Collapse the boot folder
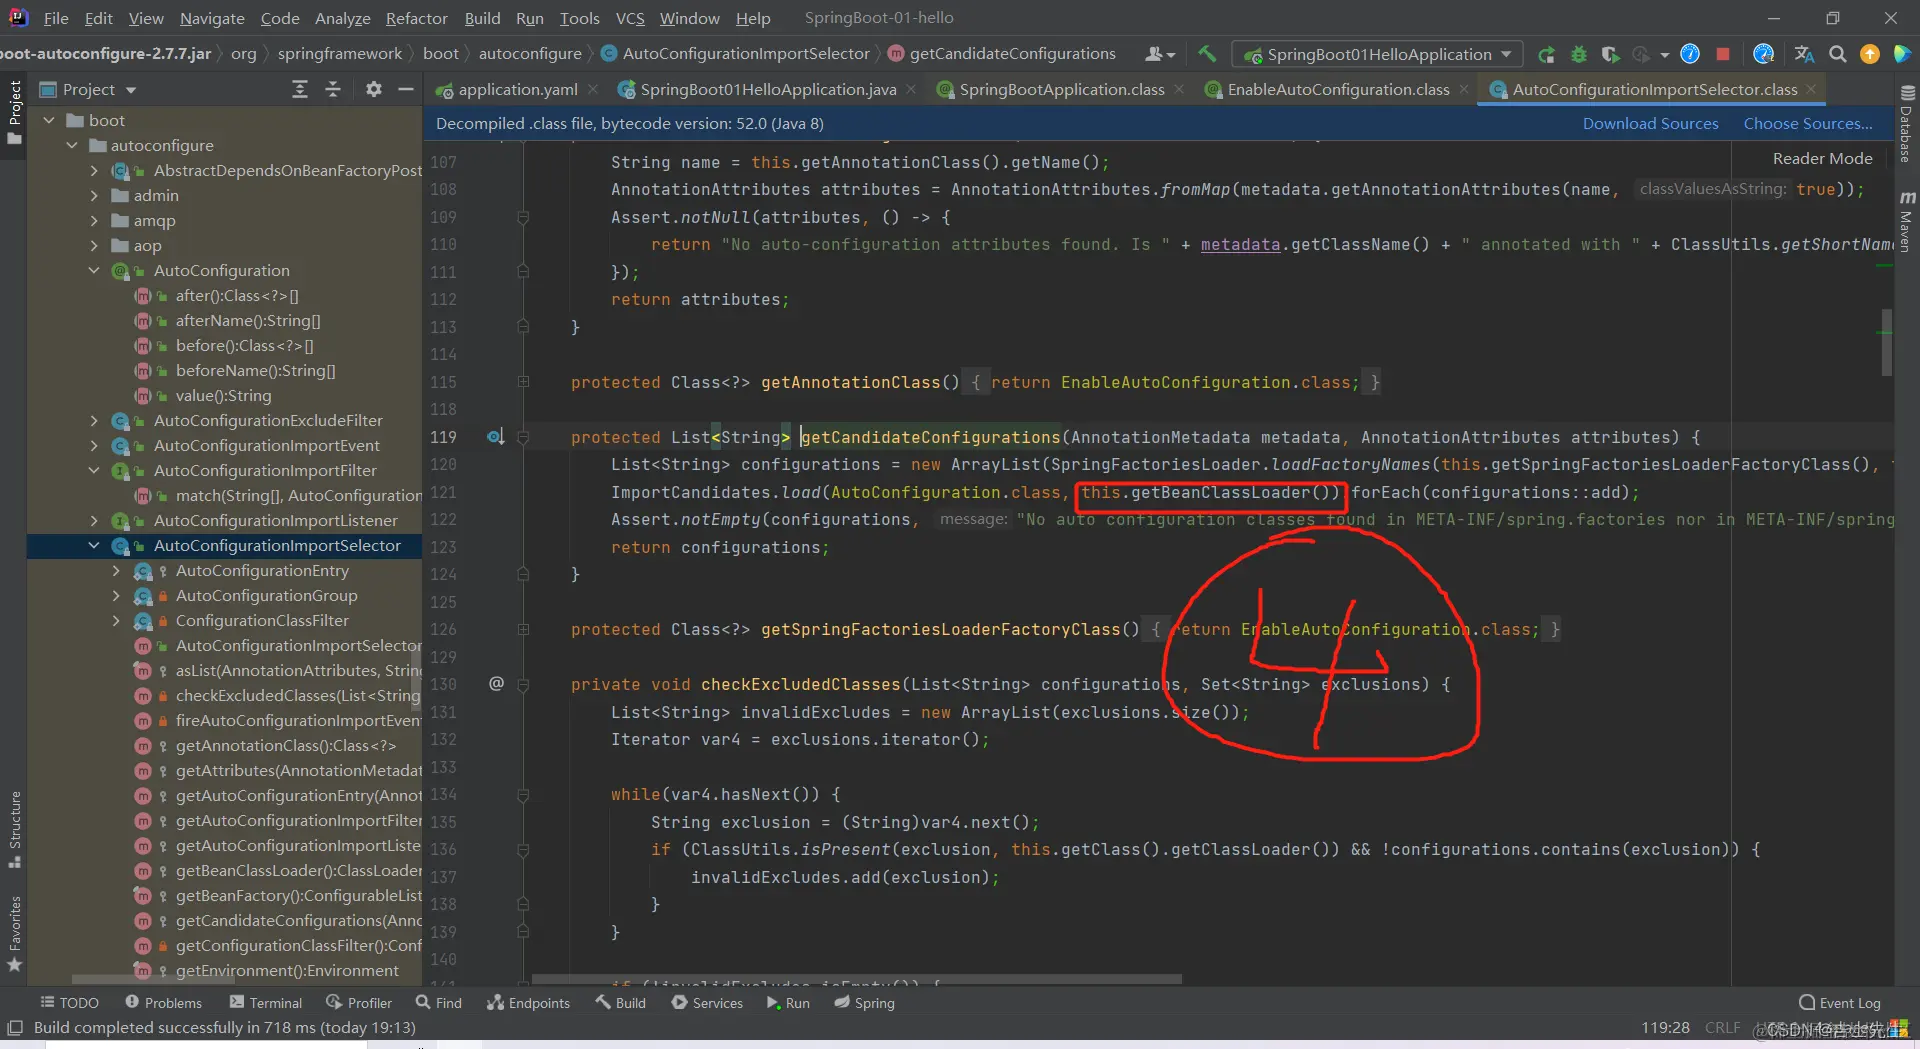 pos(49,120)
